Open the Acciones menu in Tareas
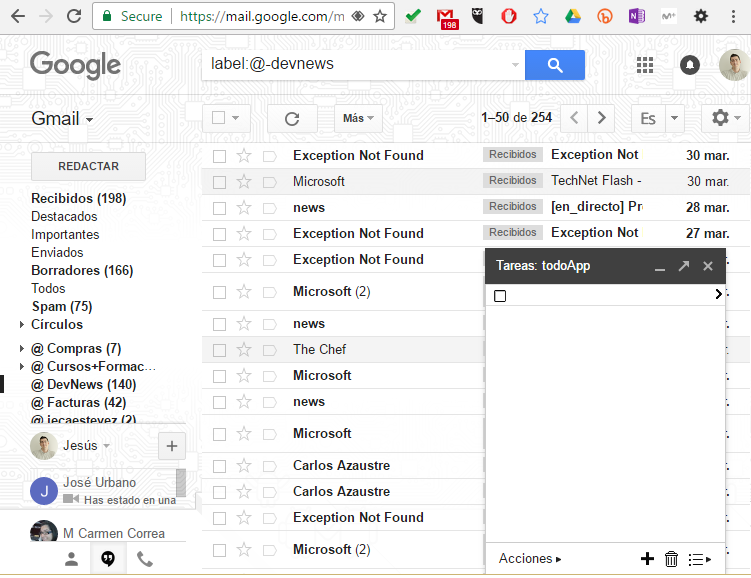This screenshot has width=751, height=578. 530,558
